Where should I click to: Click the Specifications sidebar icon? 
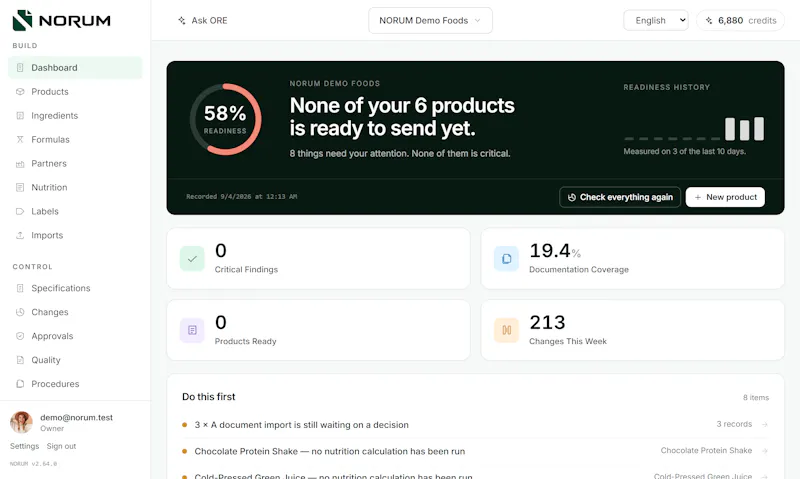pyautogui.click(x=20, y=288)
